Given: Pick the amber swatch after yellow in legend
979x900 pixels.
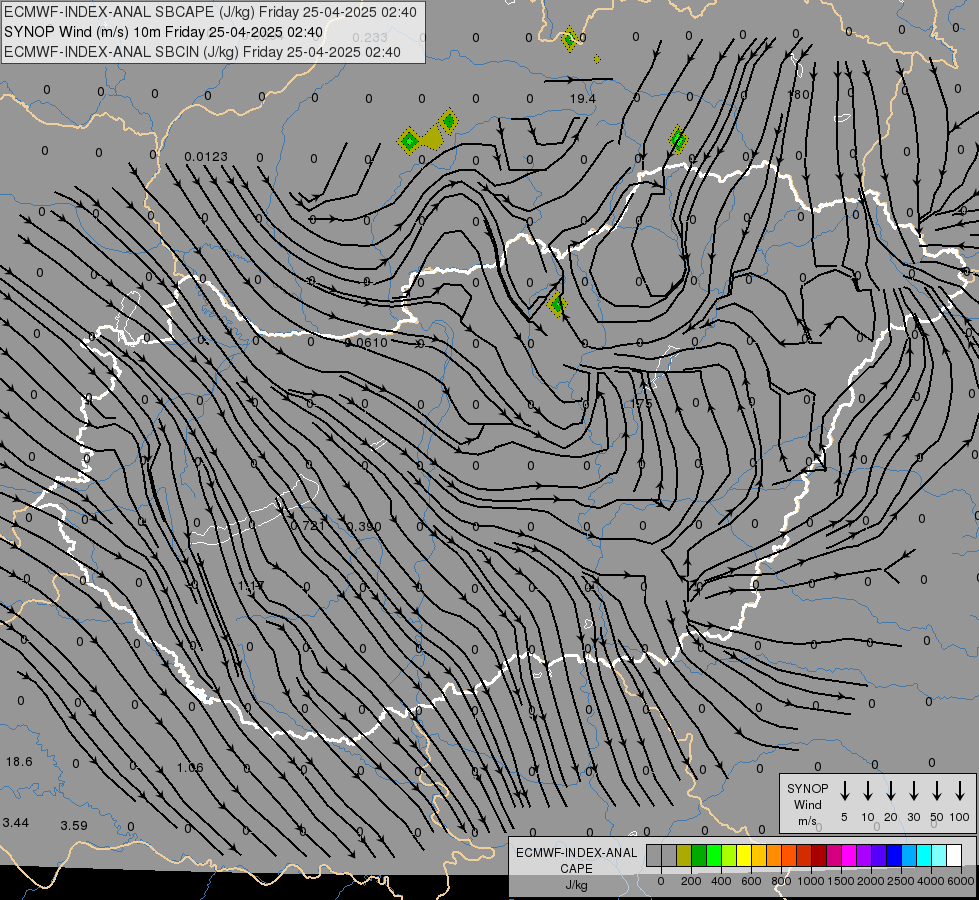Looking at the screenshot, I should point(759,855).
